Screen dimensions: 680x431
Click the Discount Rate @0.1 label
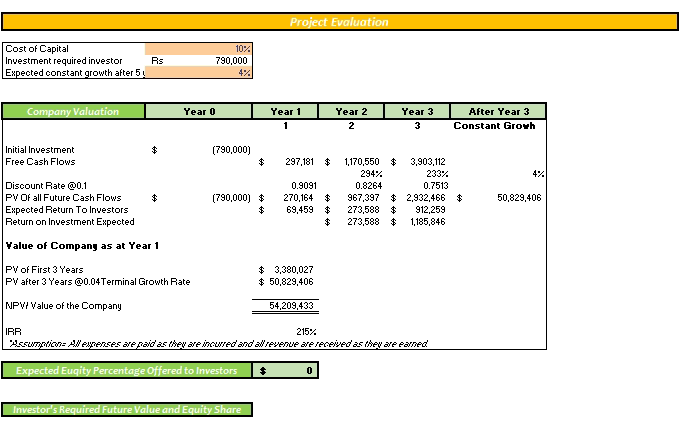(x=46, y=186)
